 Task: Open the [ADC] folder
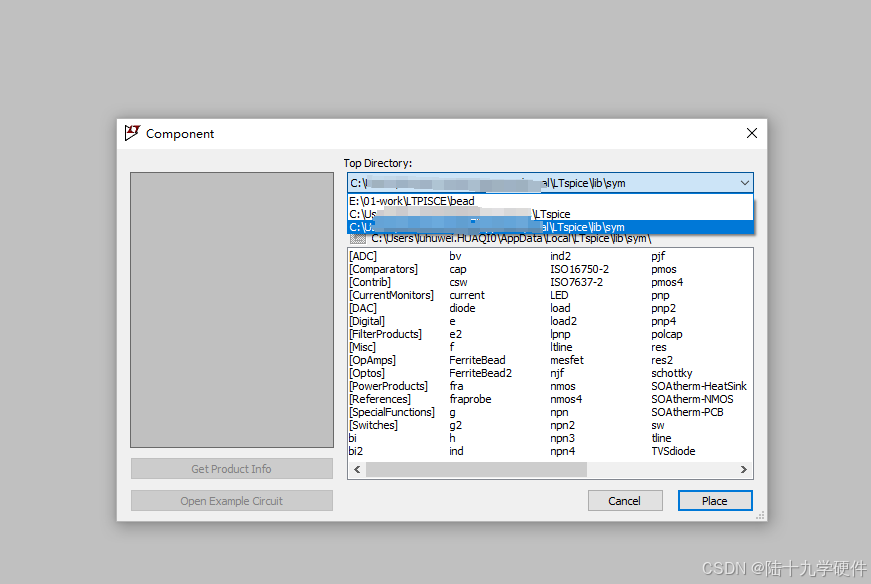click(363, 256)
